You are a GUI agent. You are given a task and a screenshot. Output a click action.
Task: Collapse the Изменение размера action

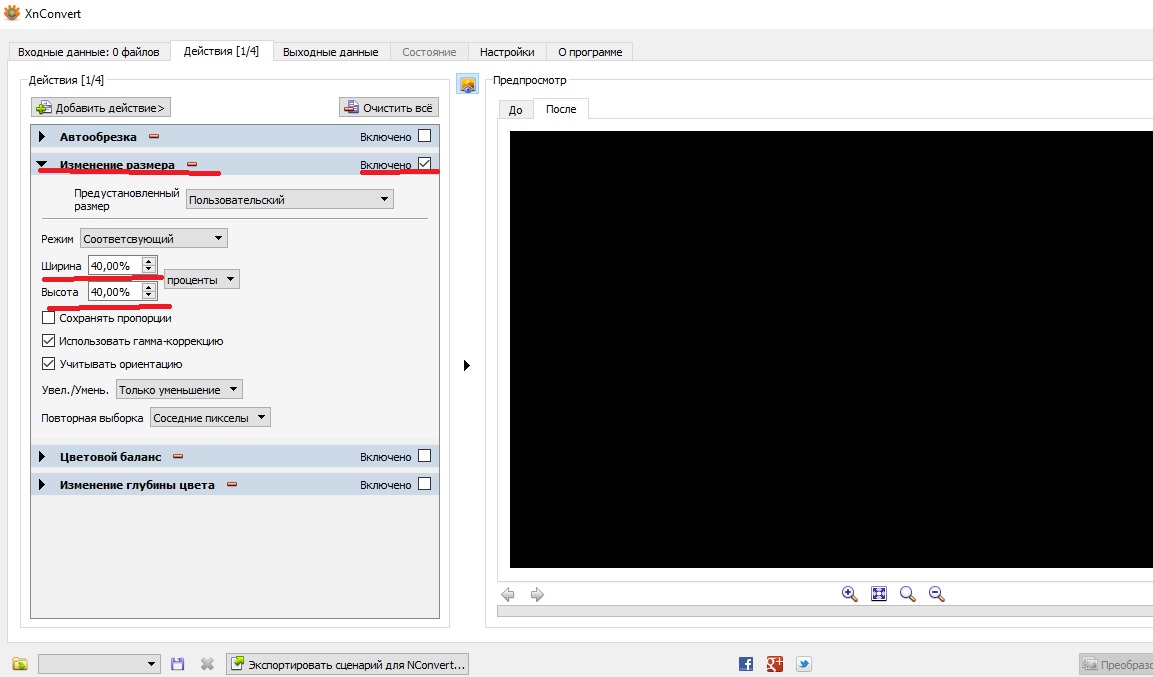click(42, 165)
